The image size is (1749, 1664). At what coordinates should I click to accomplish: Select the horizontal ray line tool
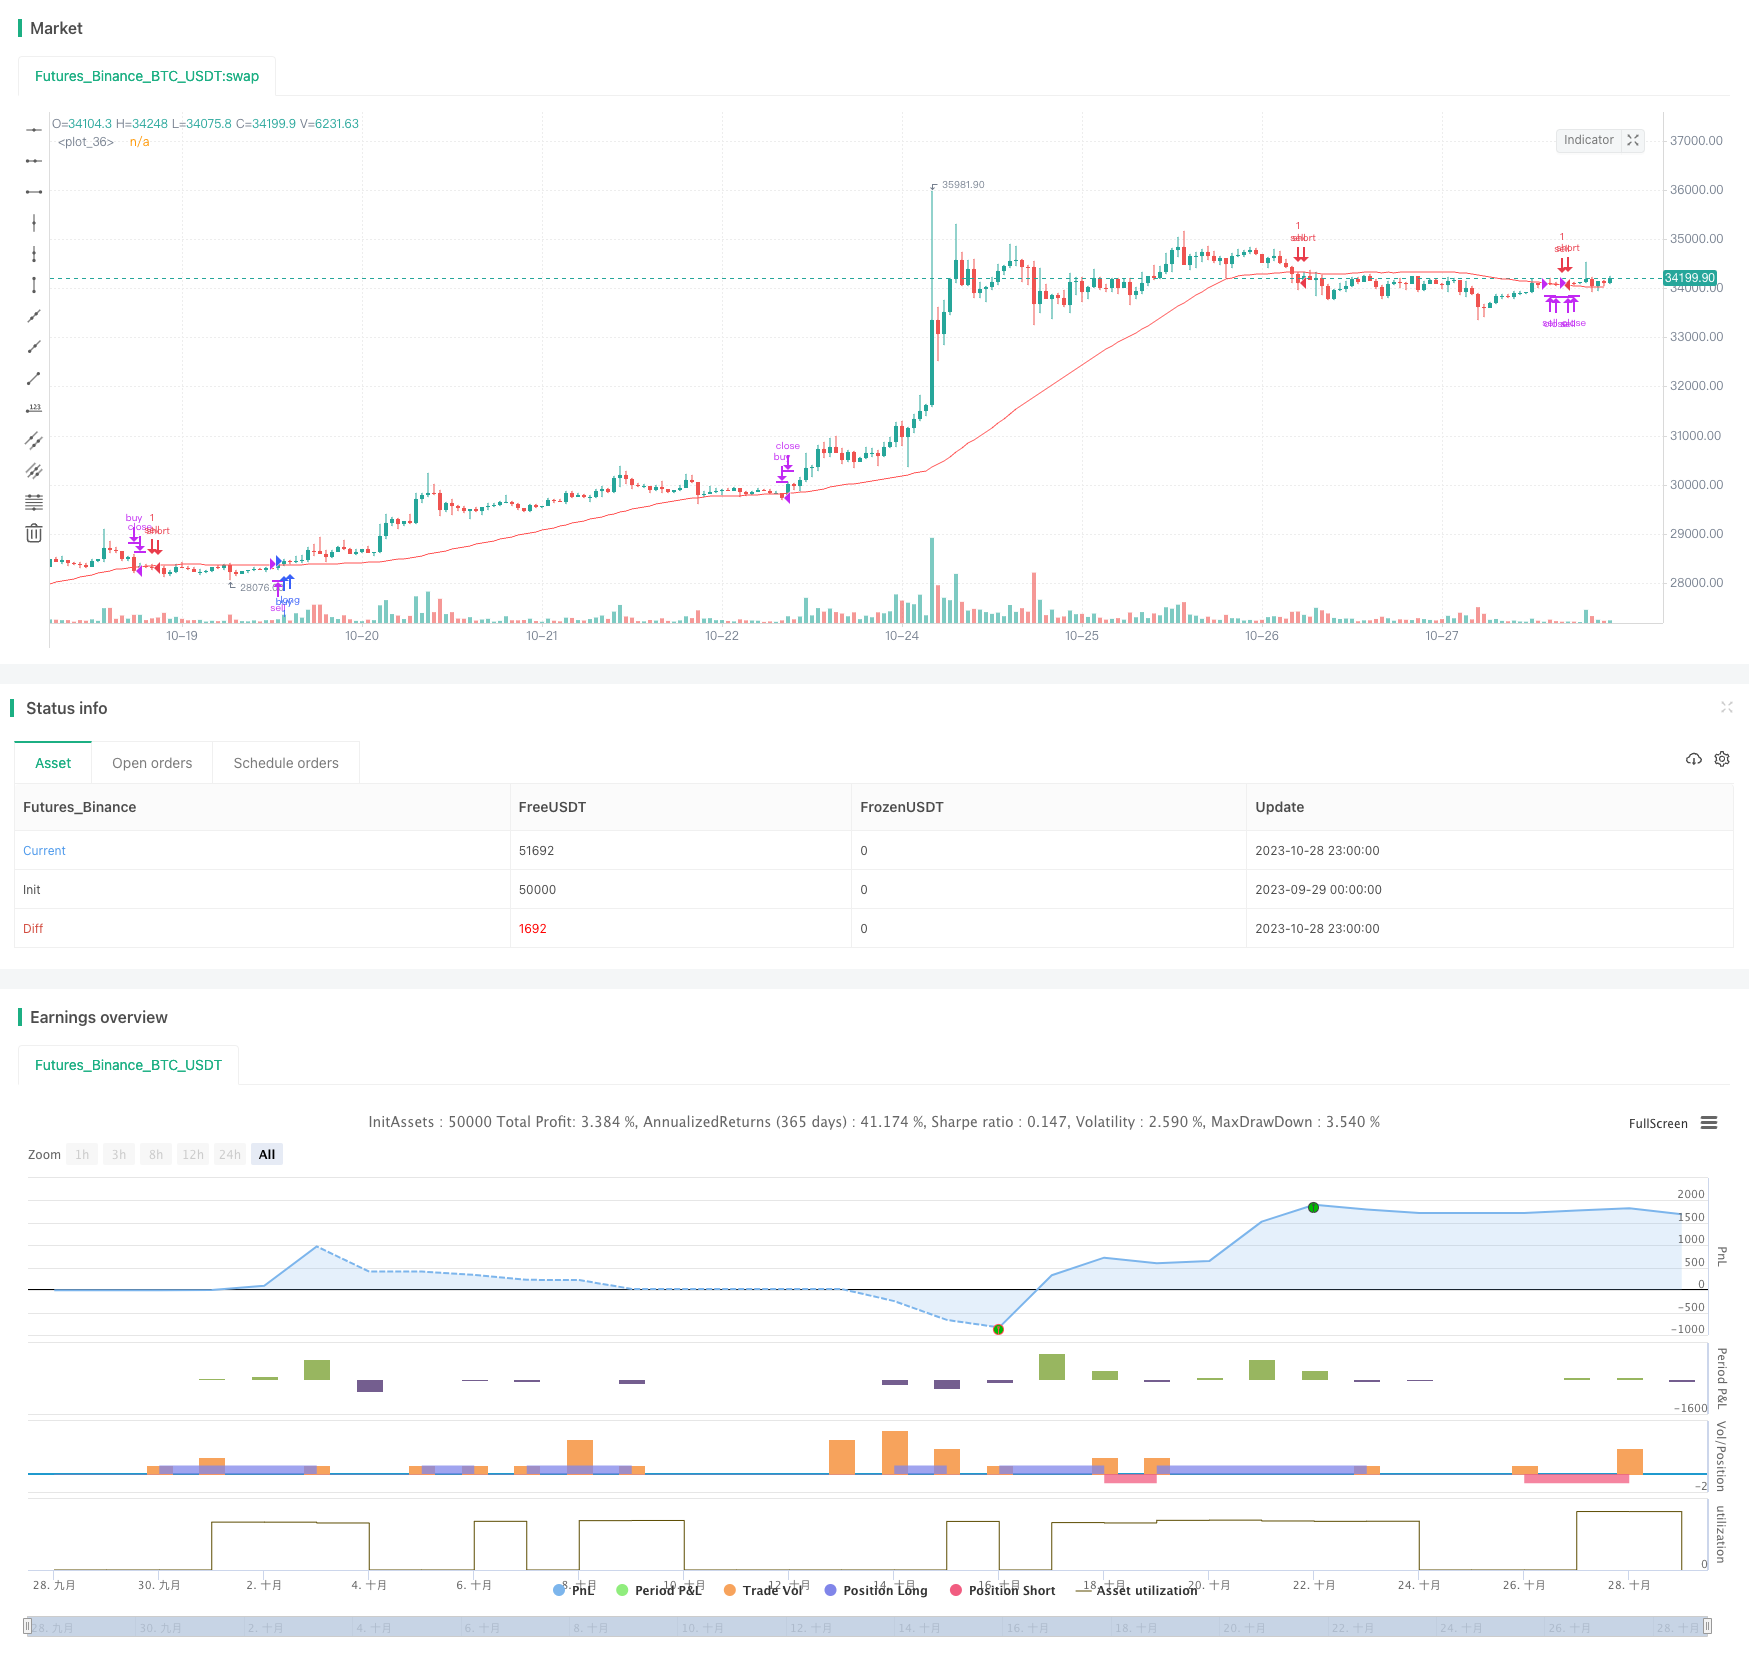[34, 161]
